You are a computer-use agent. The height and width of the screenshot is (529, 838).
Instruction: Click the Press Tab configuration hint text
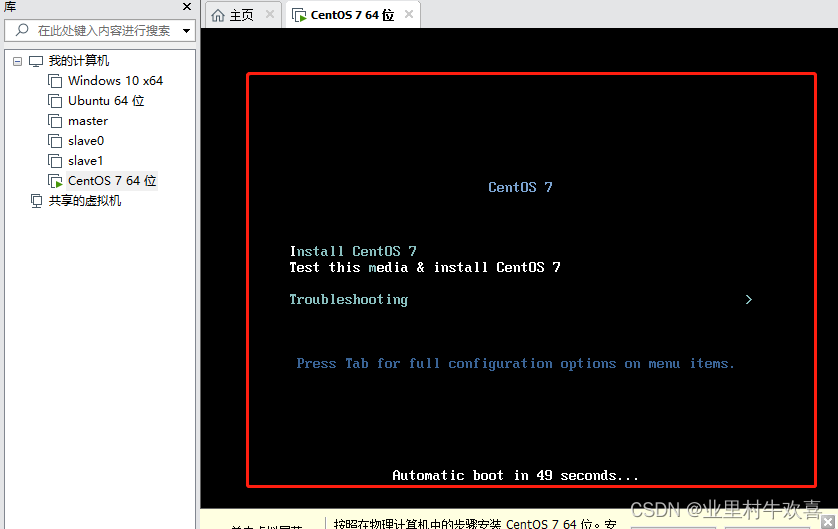[x=515, y=364]
